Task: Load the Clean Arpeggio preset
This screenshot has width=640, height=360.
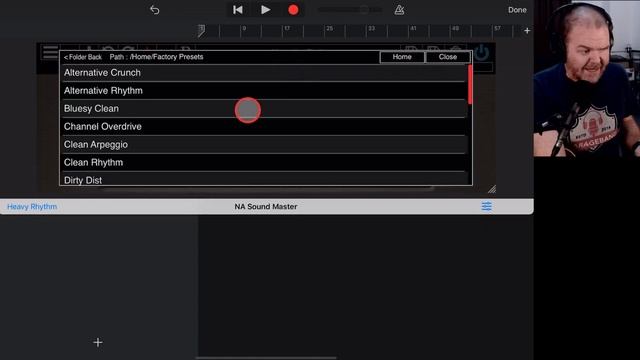Action: click(264, 144)
